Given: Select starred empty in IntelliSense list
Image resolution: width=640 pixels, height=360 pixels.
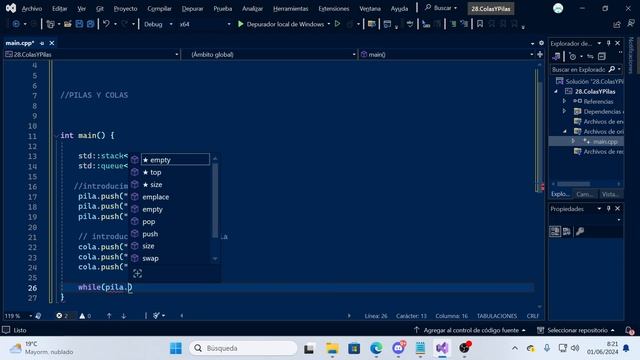Looking at the screenshot, I should [175, 160].
